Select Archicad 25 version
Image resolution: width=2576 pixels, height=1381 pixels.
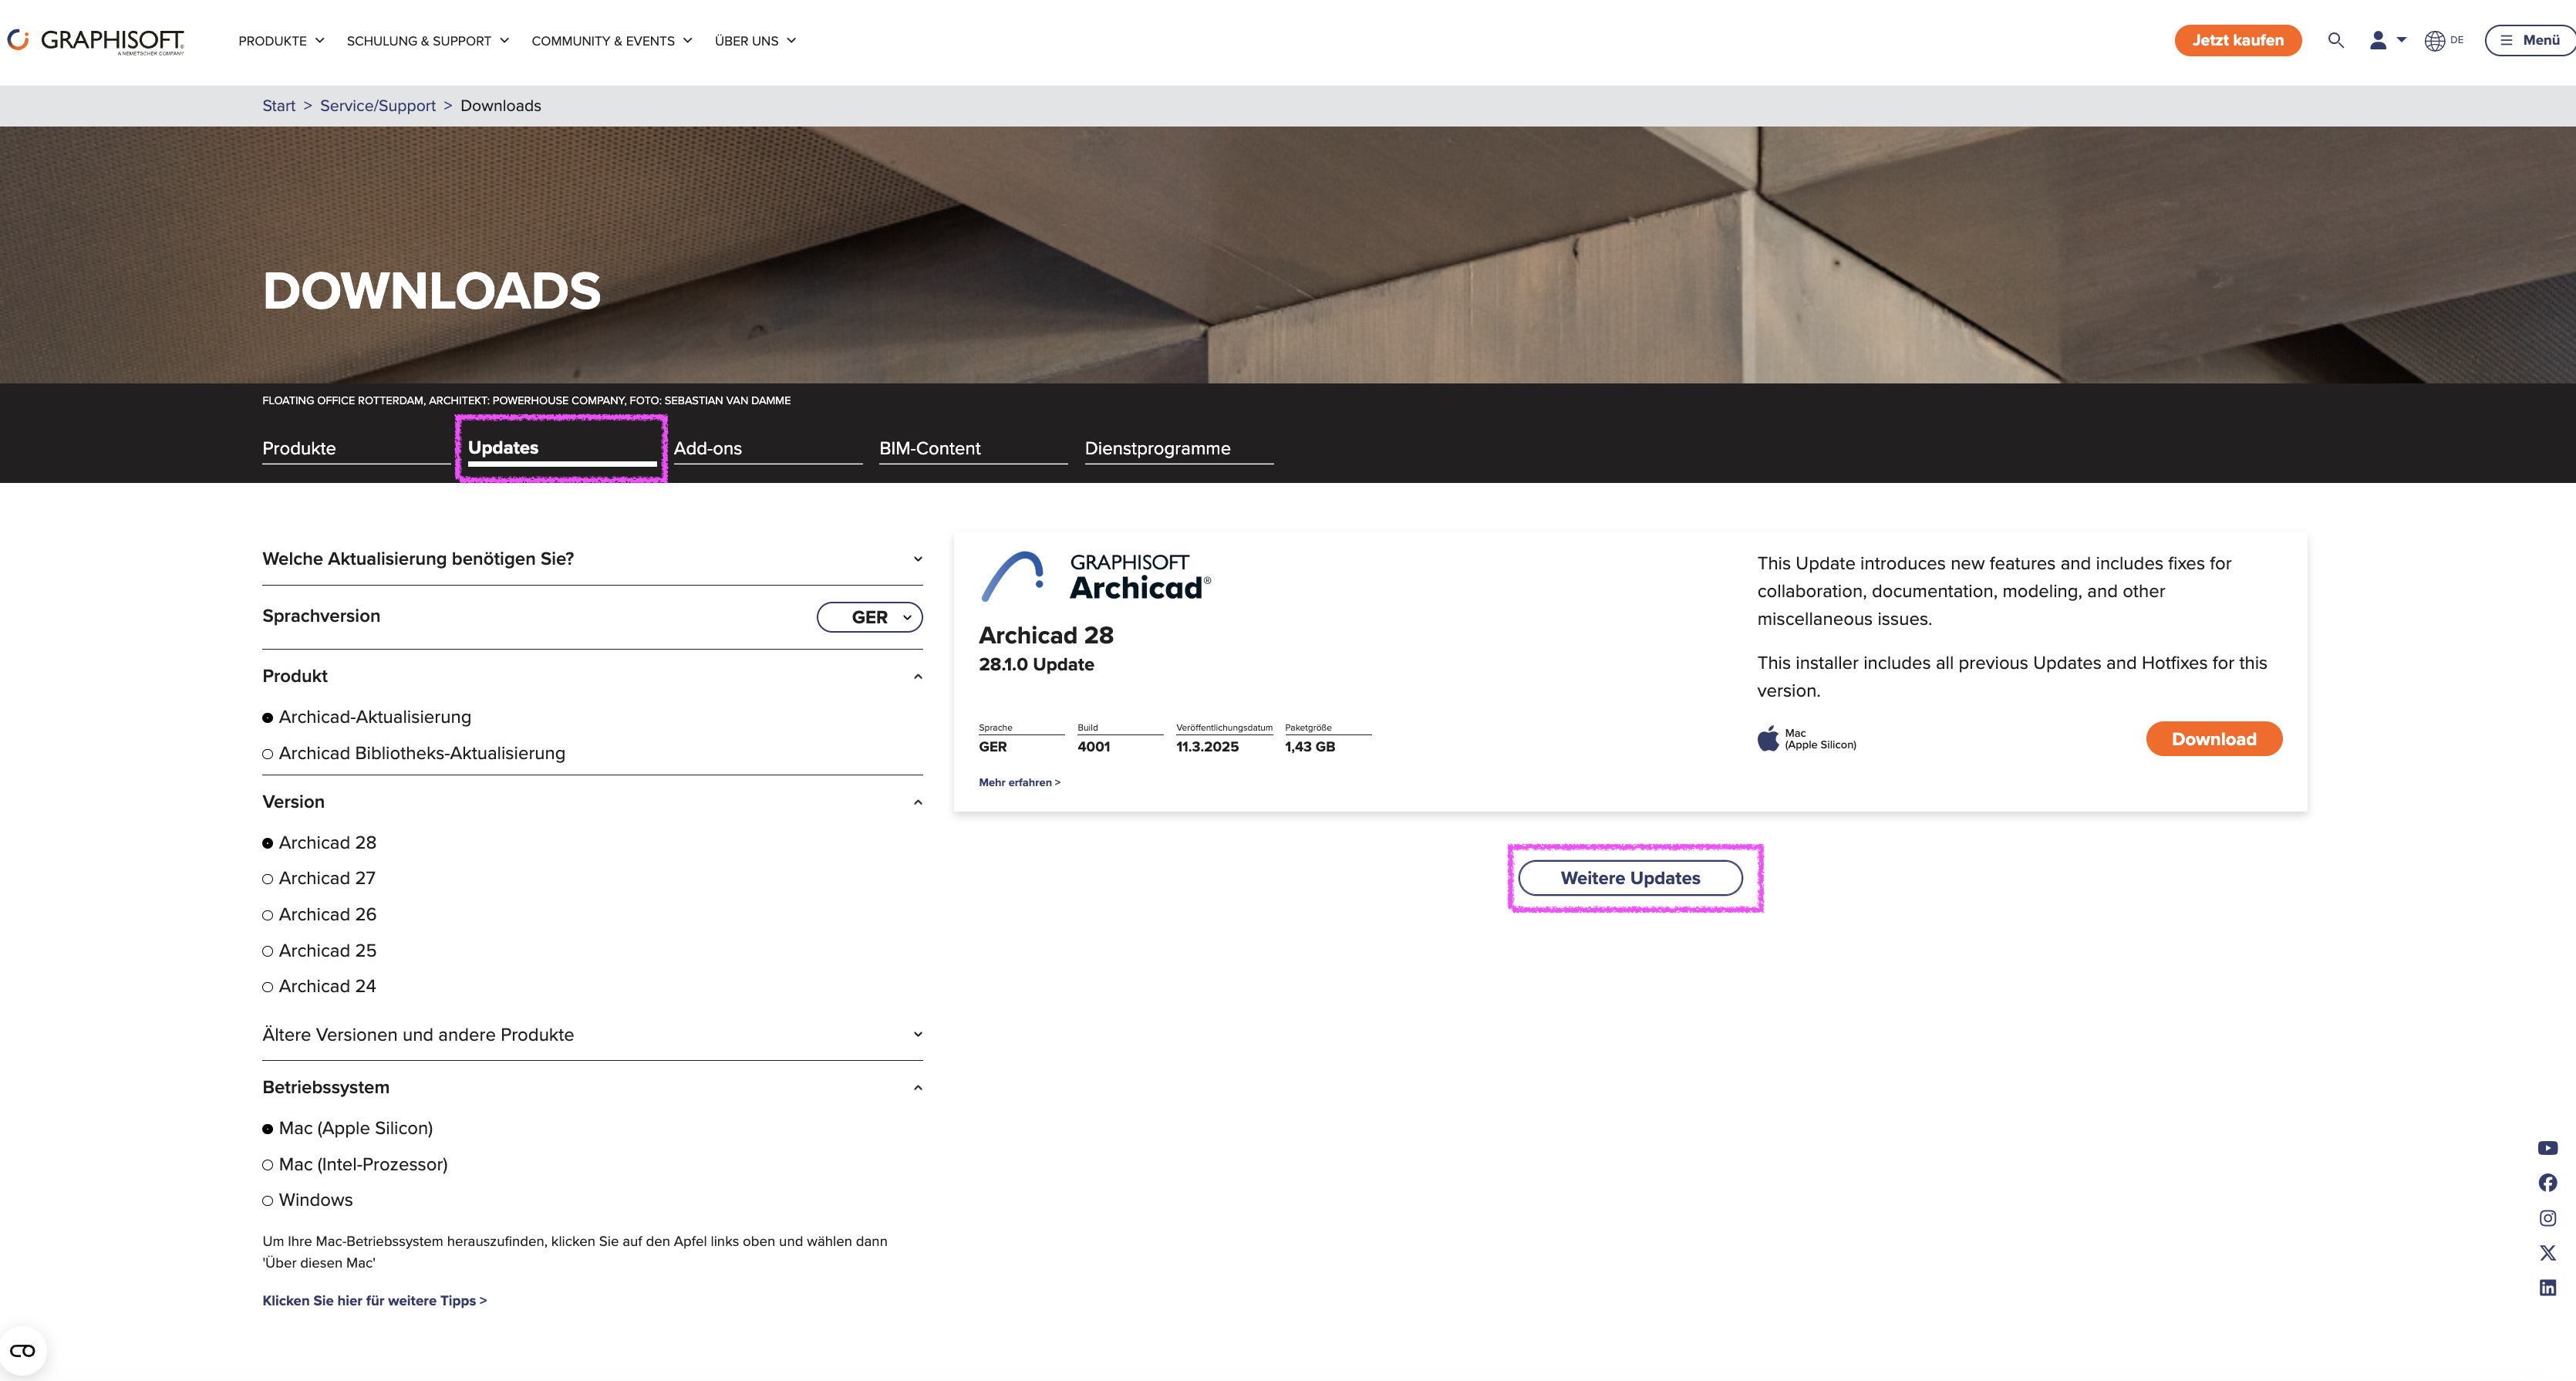(319, 950)
